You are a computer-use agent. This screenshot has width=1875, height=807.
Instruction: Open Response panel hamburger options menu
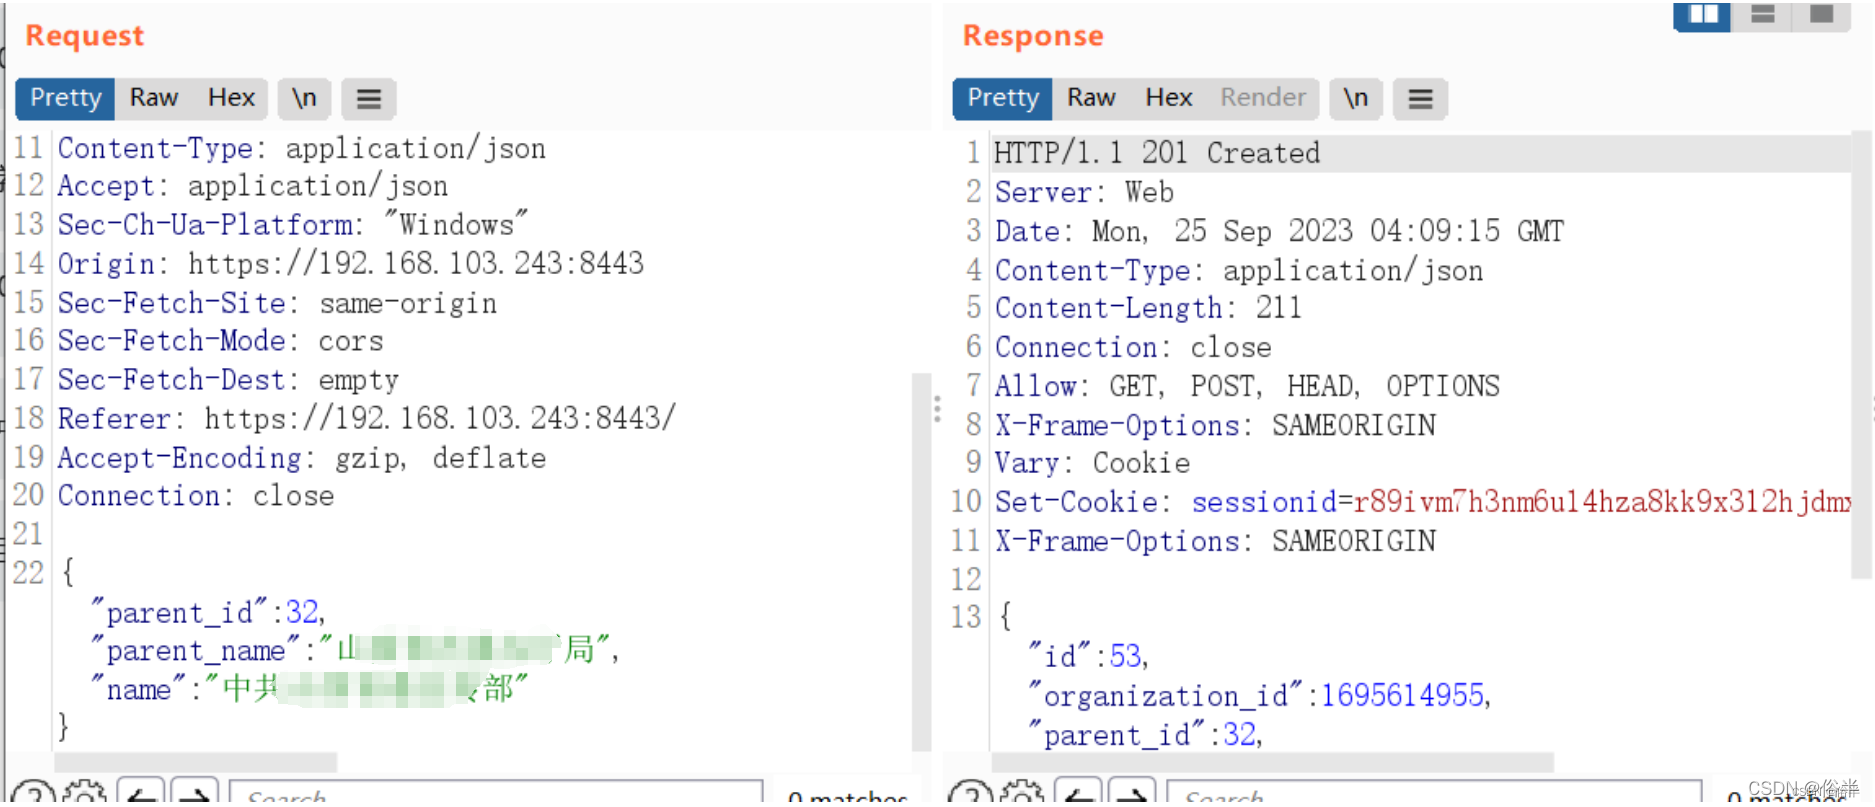1420,99
